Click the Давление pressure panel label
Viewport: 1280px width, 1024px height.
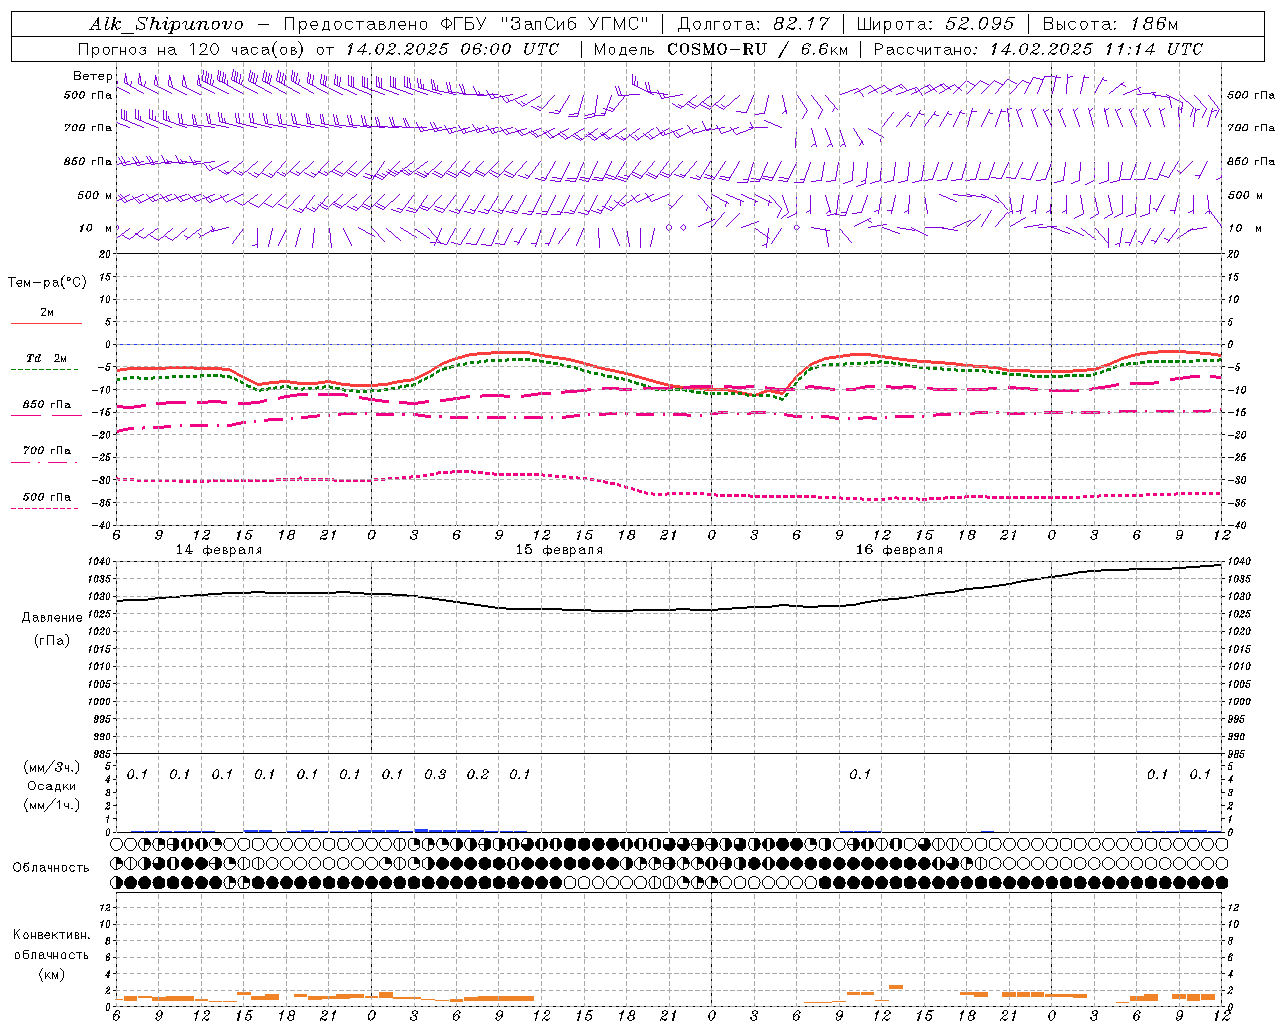coord(52,618)
